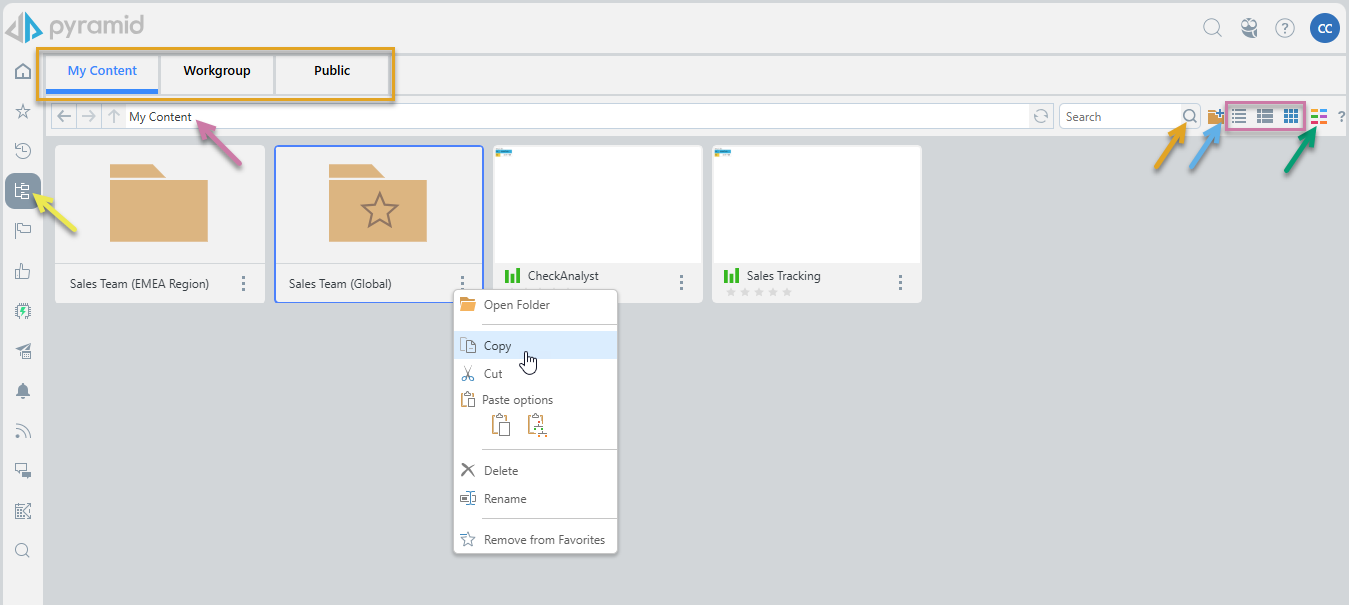Switch to simple list view
Image resolution: width=1349 pixels, height=605 pixels.
coord(1239,117)
